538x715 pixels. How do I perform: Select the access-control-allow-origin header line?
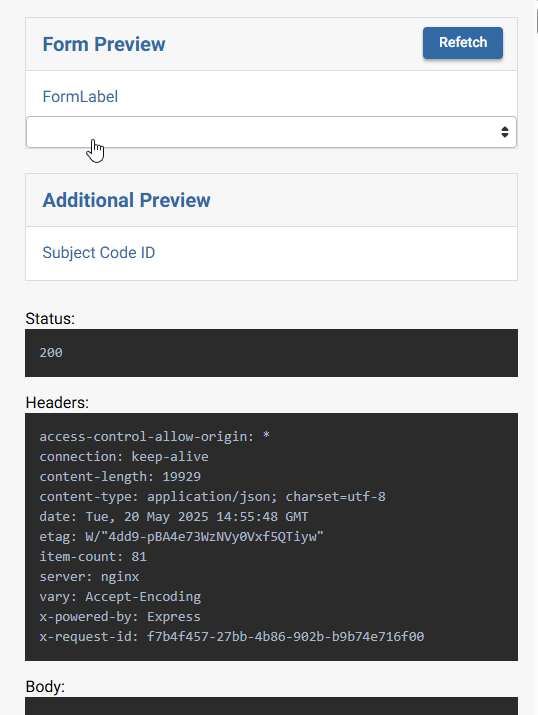click(x=155, y=436)
